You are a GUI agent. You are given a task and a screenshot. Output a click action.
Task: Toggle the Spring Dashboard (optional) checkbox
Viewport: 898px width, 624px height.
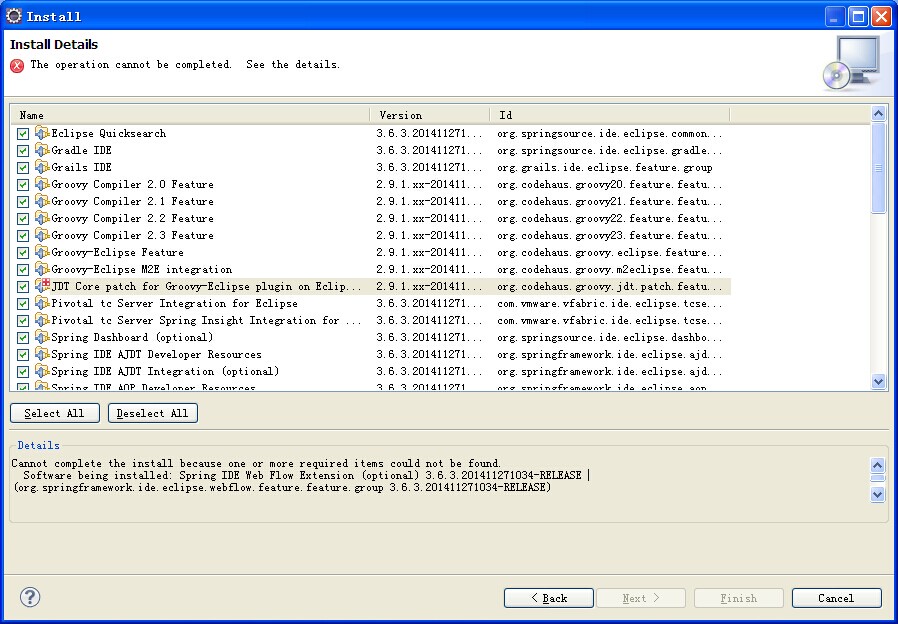tap(23, 338)
